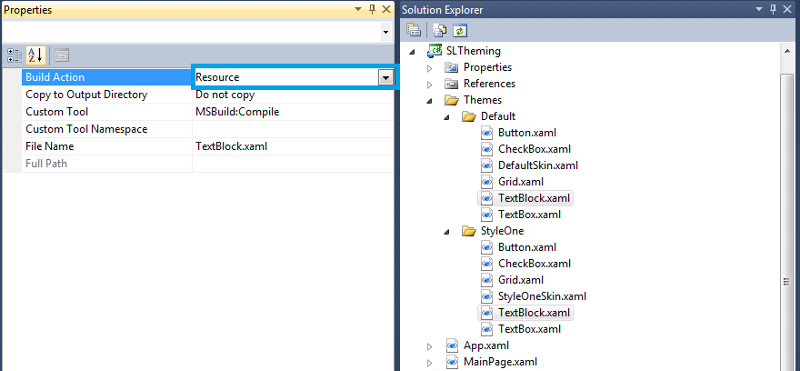Collapse the SLTheming project node

[412, 51]
